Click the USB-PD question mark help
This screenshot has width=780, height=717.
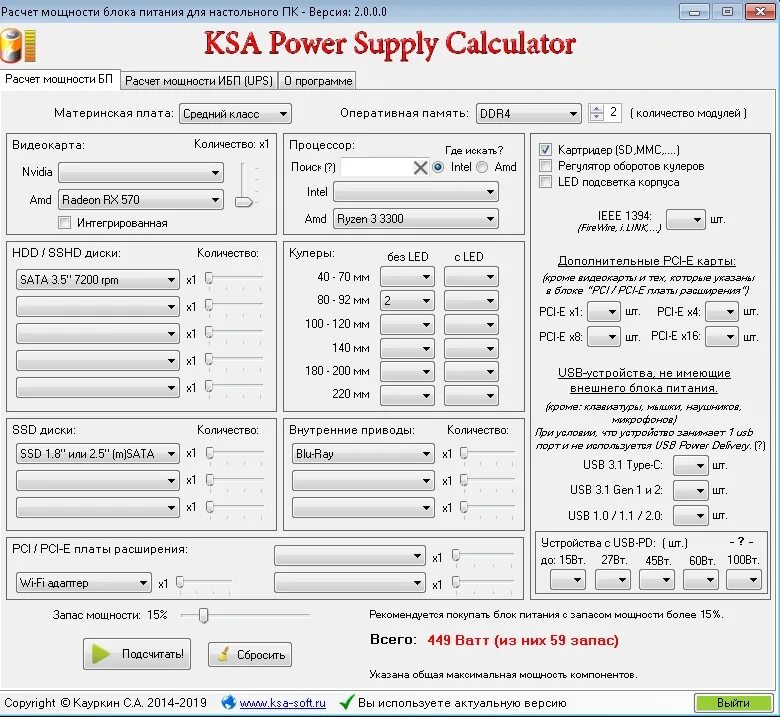click(741, 542)
